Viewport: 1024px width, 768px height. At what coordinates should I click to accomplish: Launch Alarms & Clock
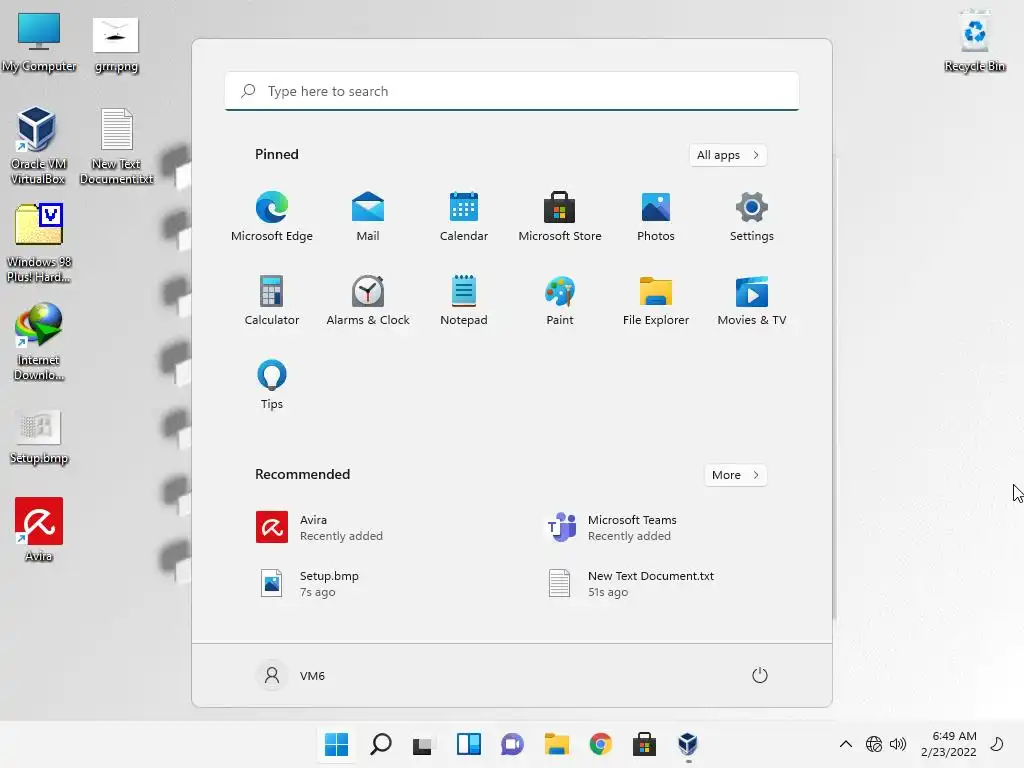[x=368, y=301]
